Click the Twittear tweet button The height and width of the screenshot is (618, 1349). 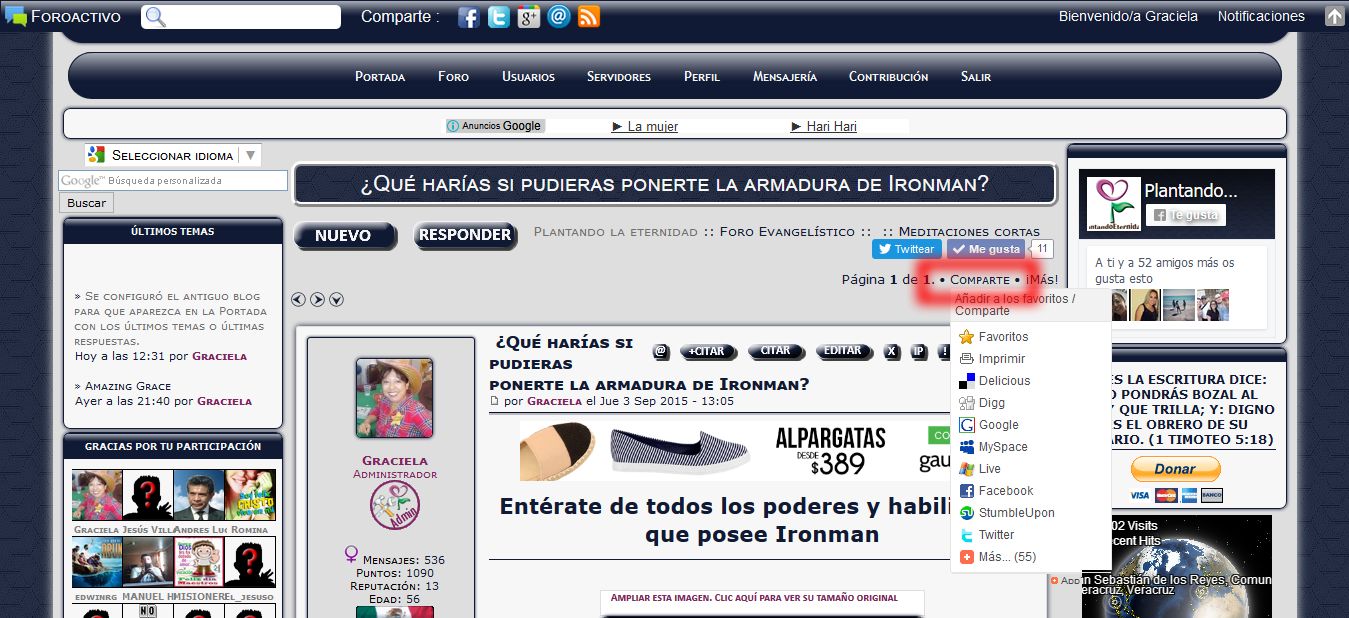click(x=907, y=249)
